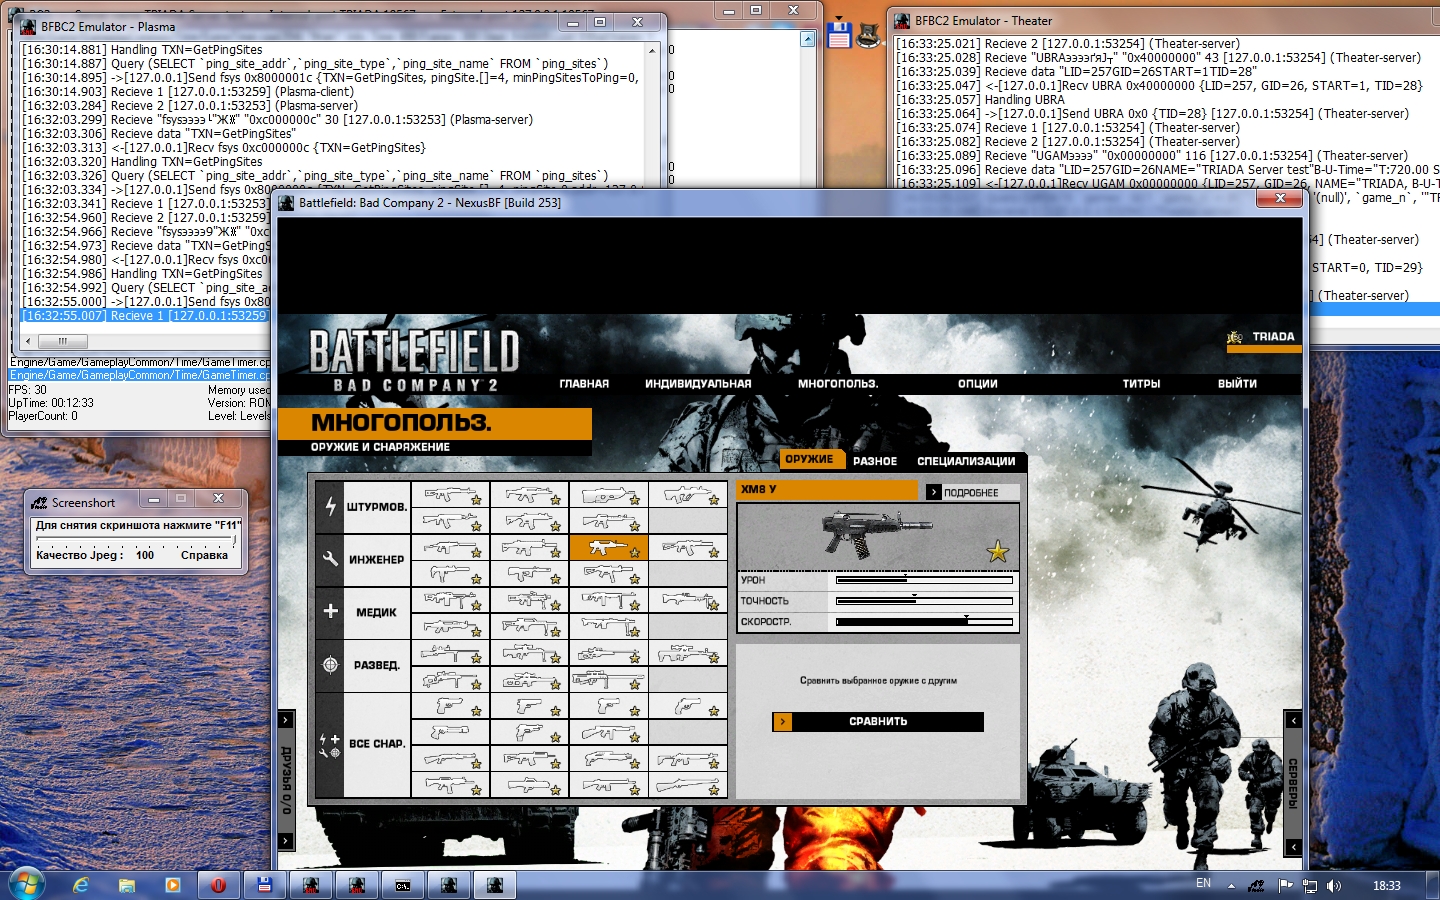Image resolution: width=1440 pixels, height=900 pixels.
Task: Open the volume control in system tray
Action: (1334, 886)
